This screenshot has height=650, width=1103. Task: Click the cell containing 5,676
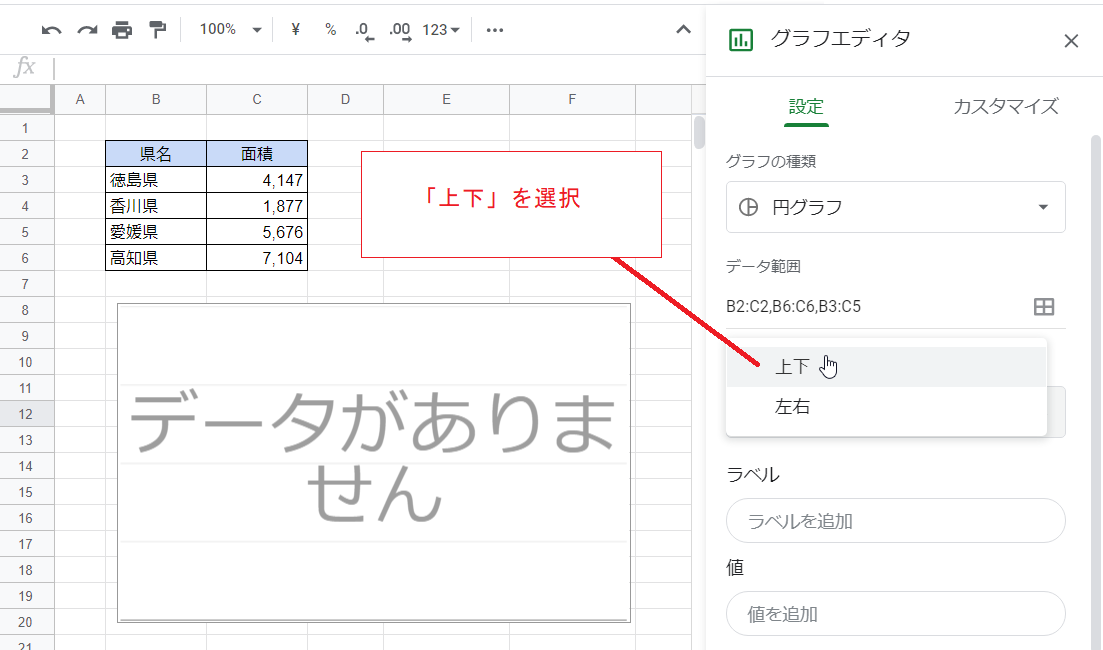pyautogui.click(x=257, y=232)
